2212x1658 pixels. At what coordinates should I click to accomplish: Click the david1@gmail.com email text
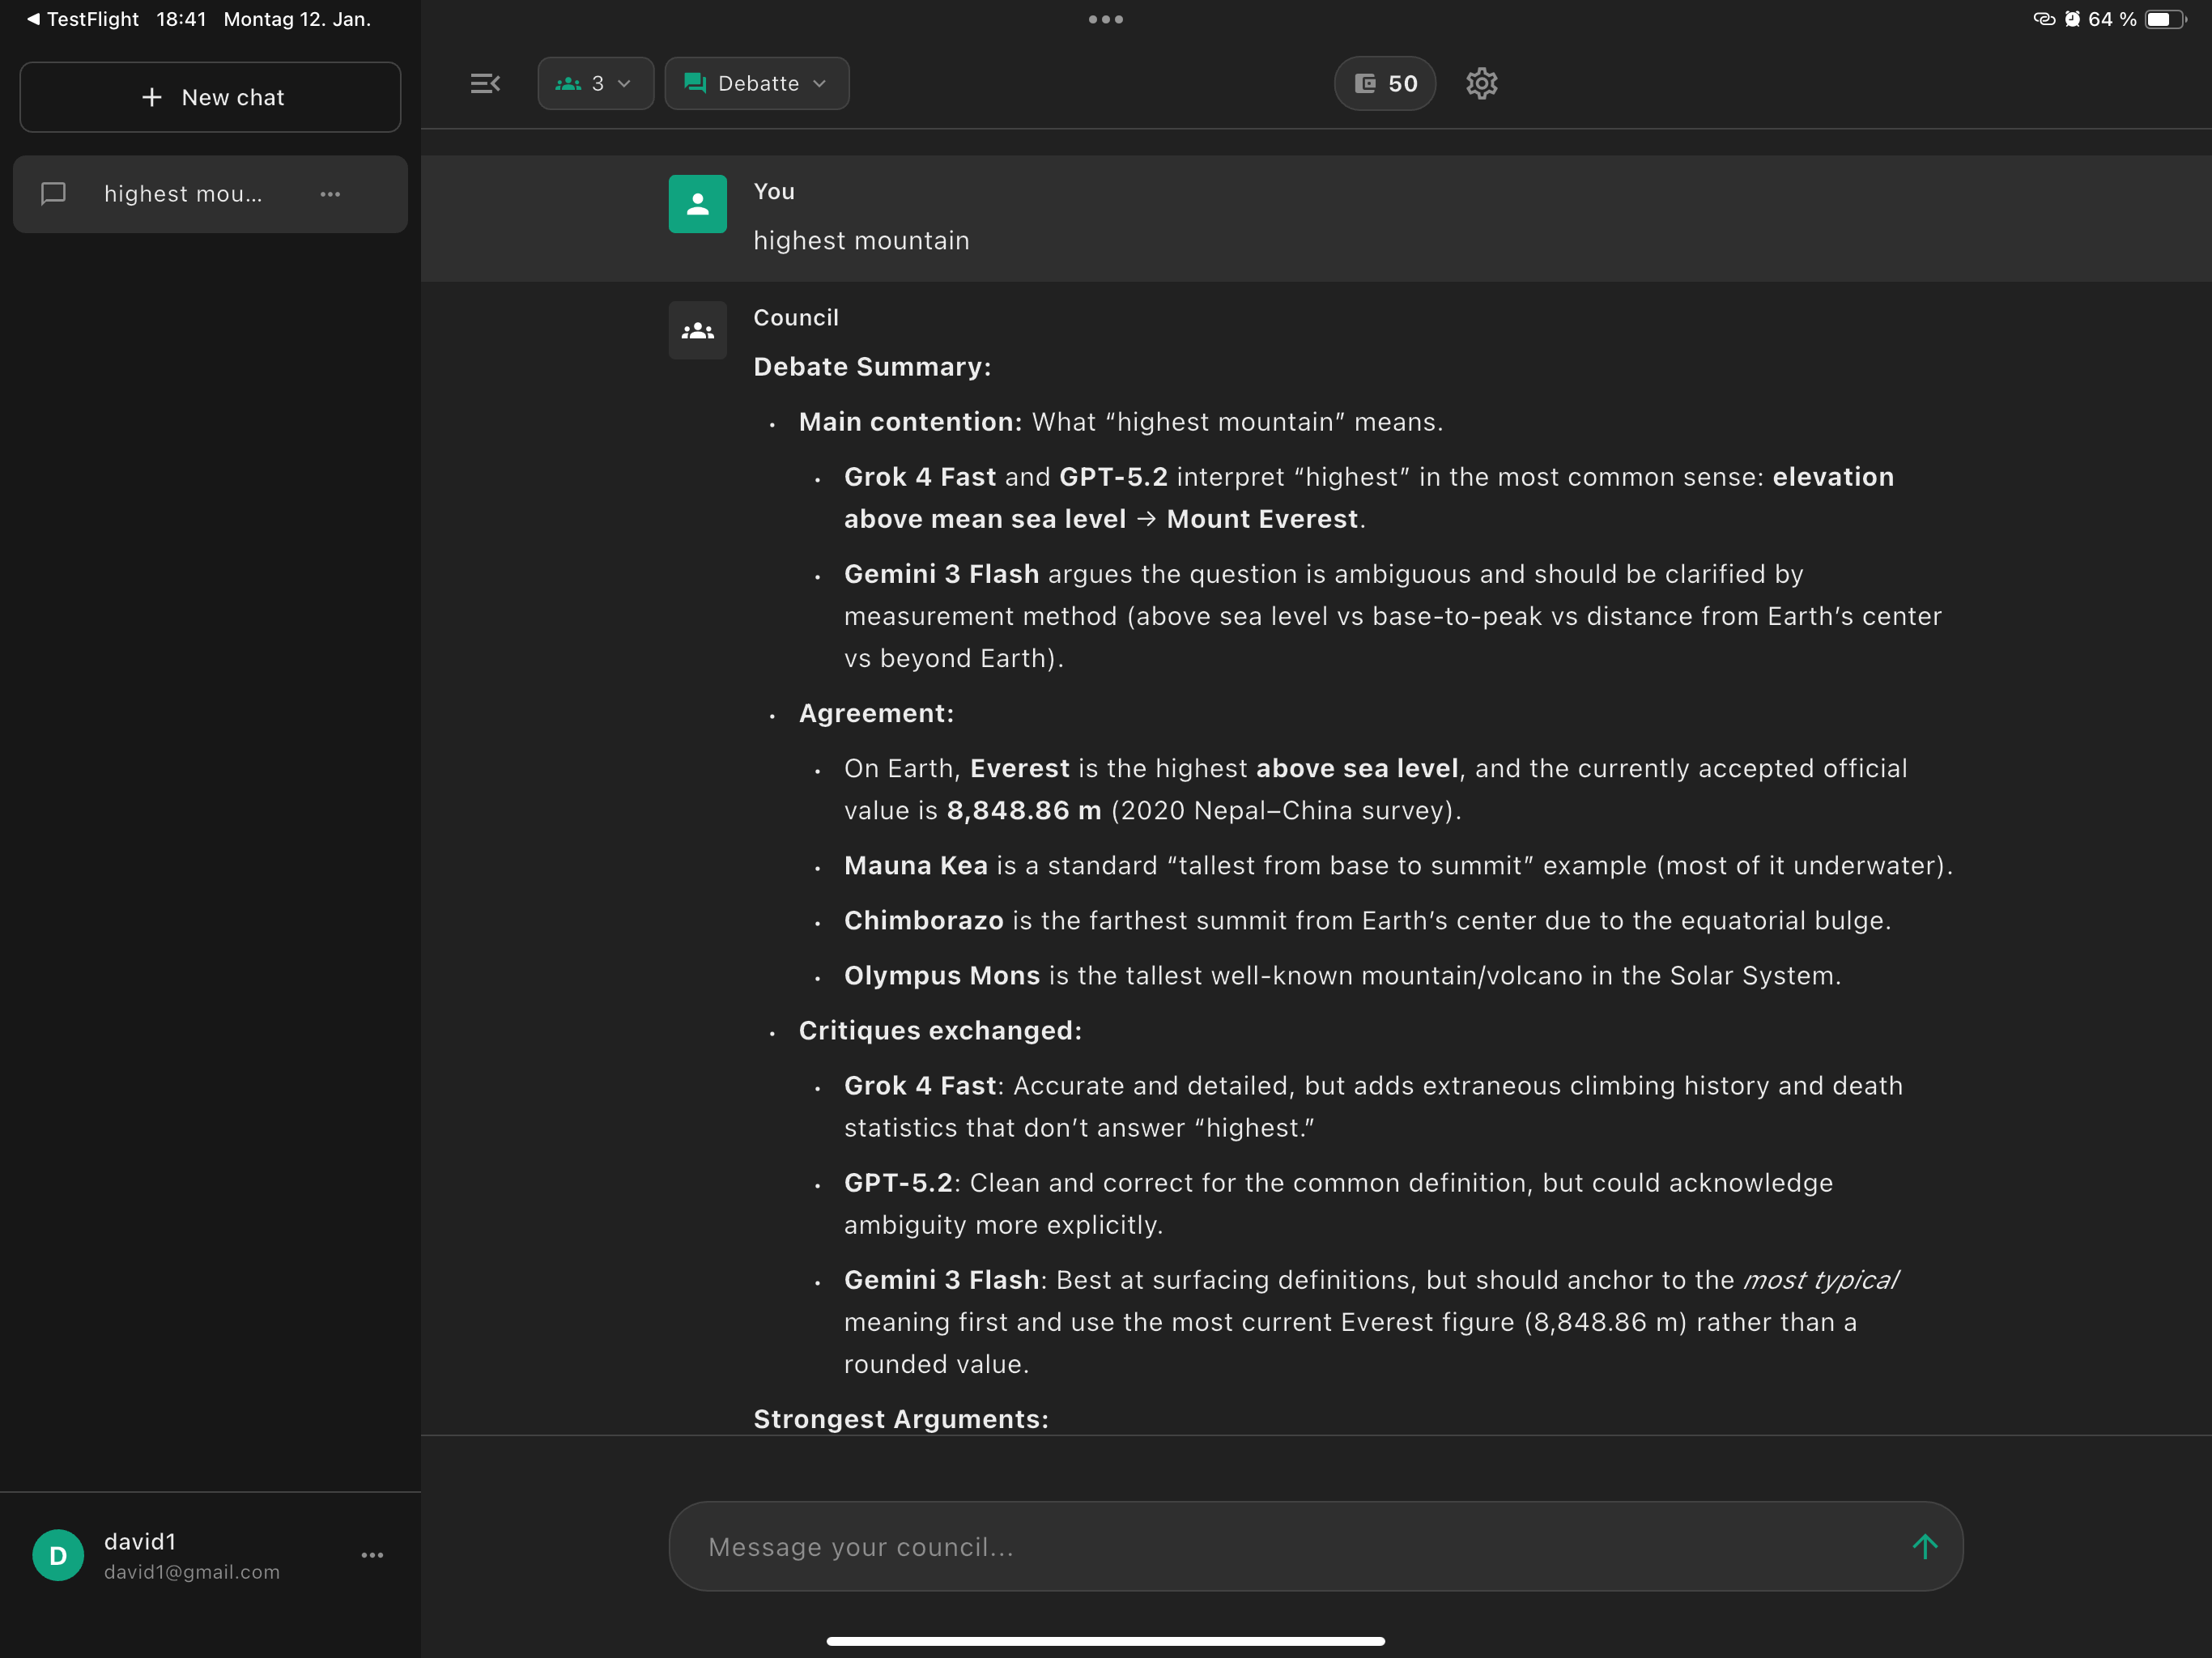[192, 1571]
